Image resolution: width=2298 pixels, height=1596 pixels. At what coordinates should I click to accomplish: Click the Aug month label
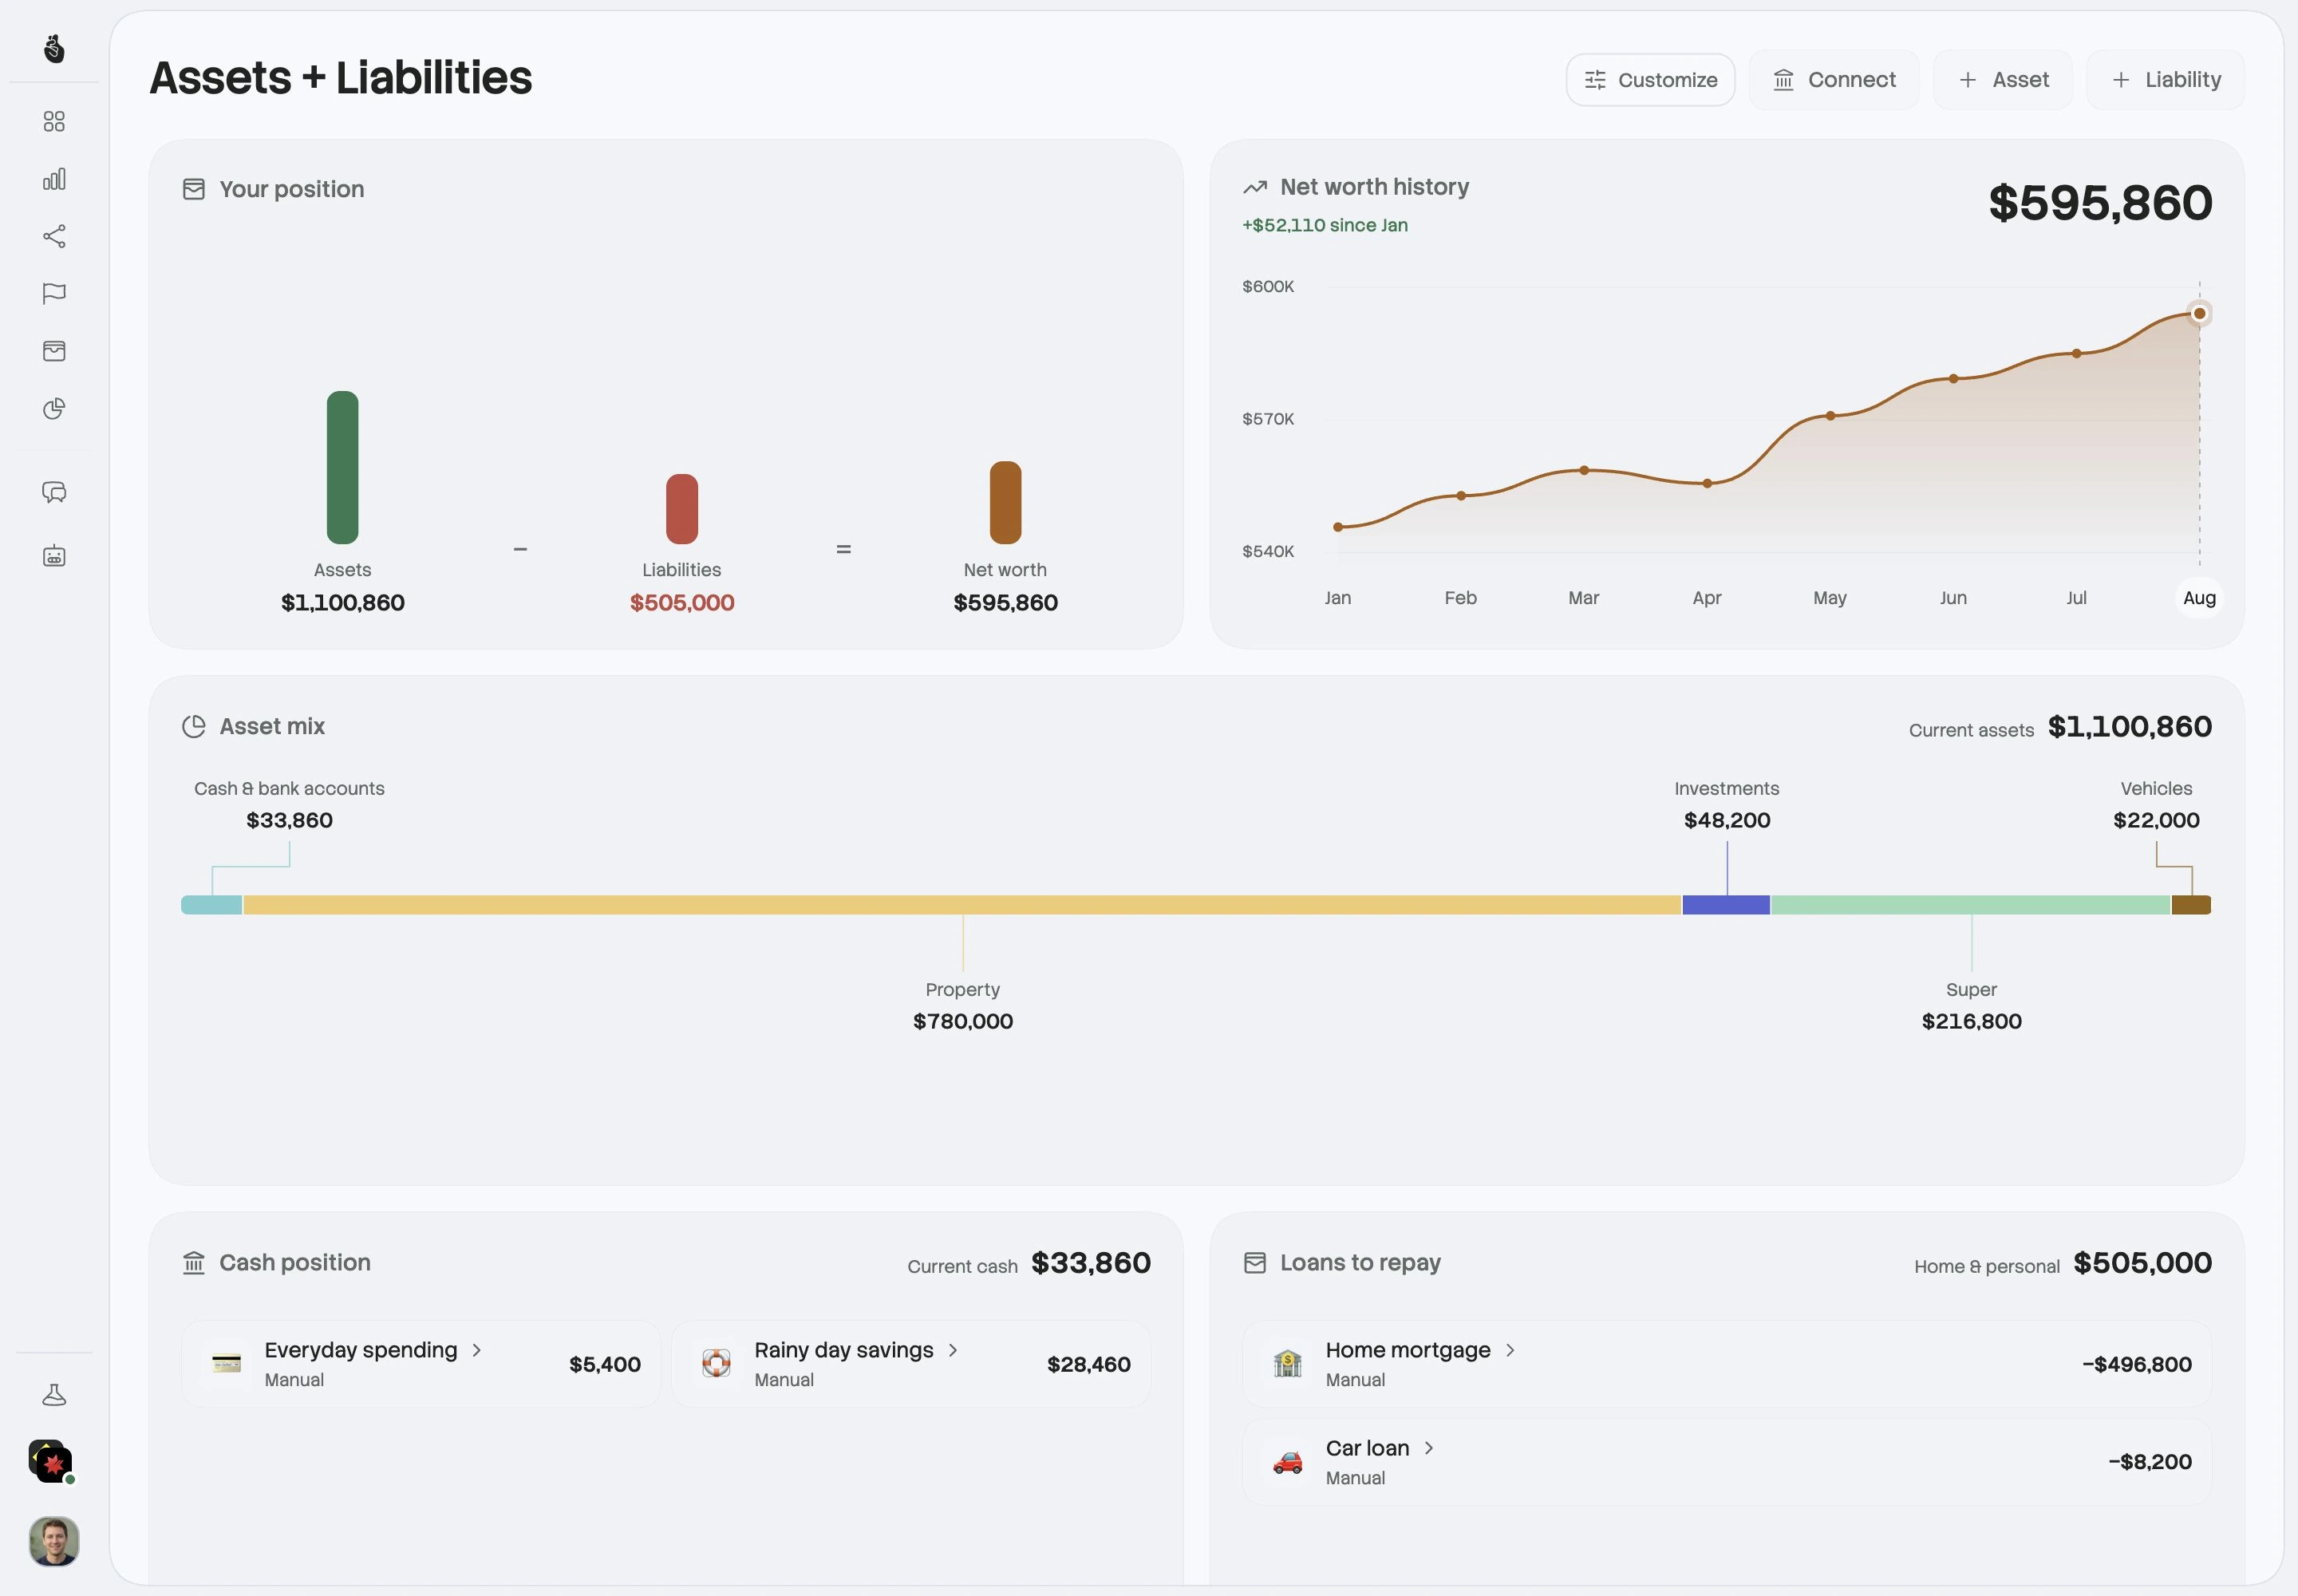[2199, 598]
